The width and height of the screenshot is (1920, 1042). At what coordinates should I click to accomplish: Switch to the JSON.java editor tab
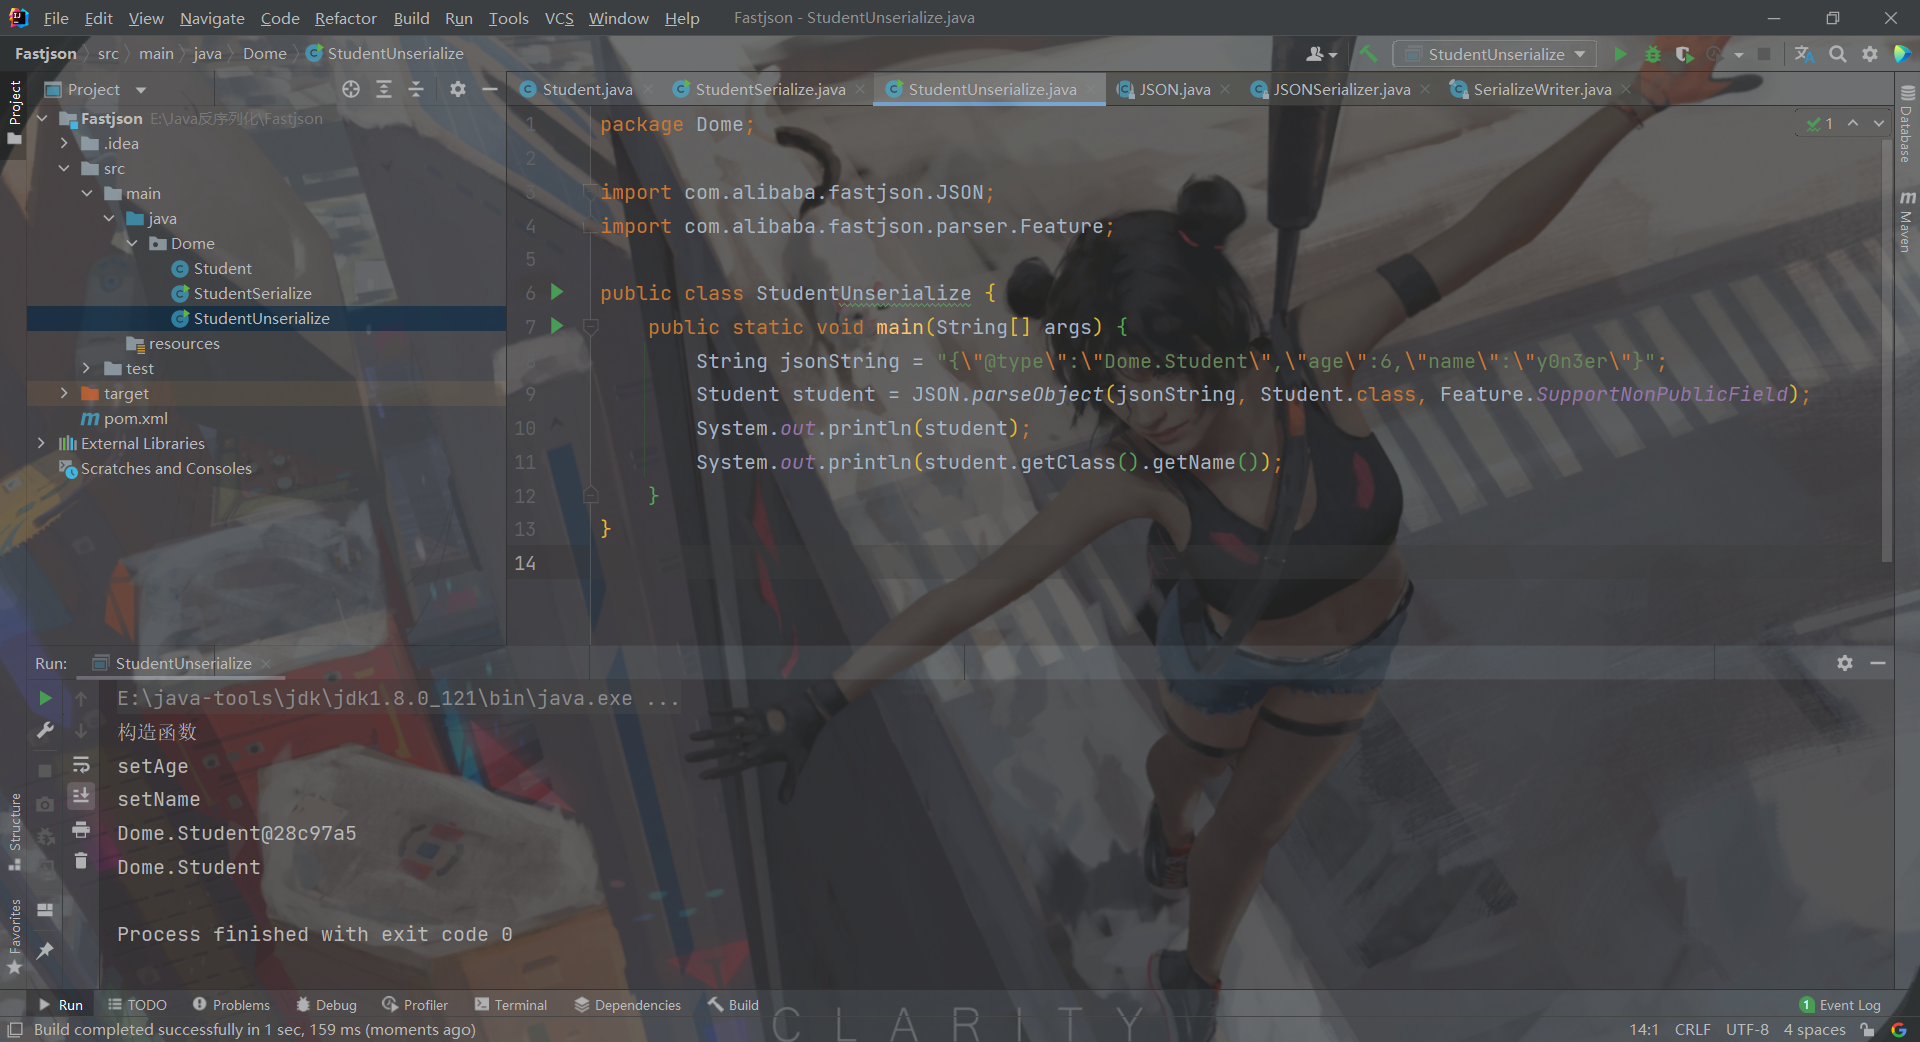click(1175, 89)
